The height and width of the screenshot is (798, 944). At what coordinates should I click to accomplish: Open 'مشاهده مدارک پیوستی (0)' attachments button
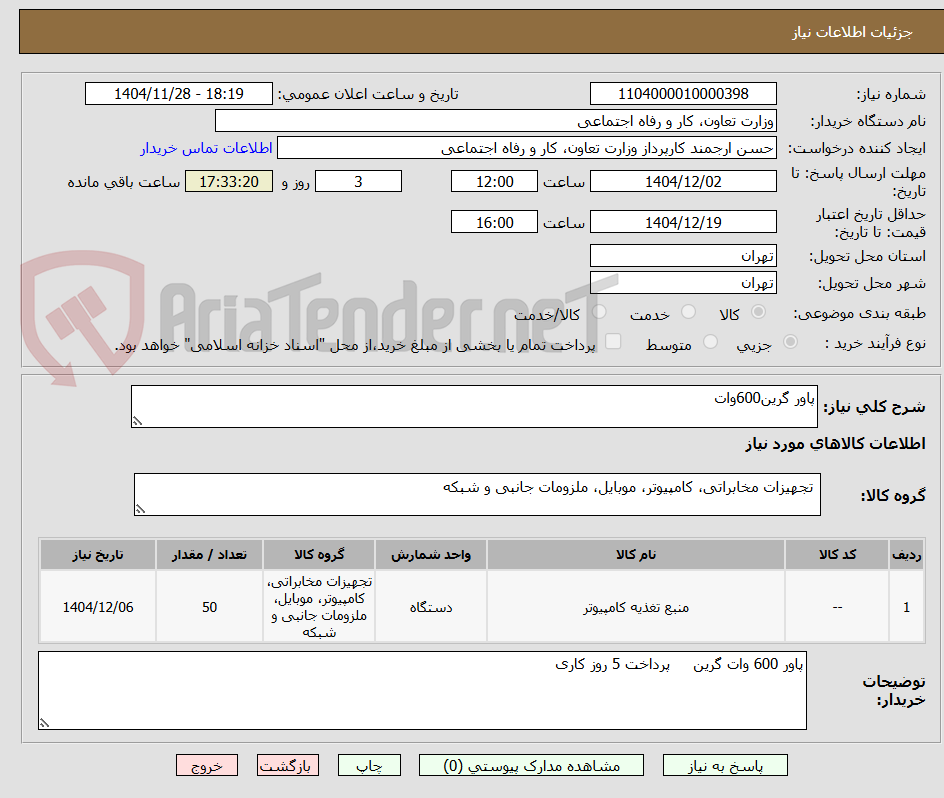point(531,765)
